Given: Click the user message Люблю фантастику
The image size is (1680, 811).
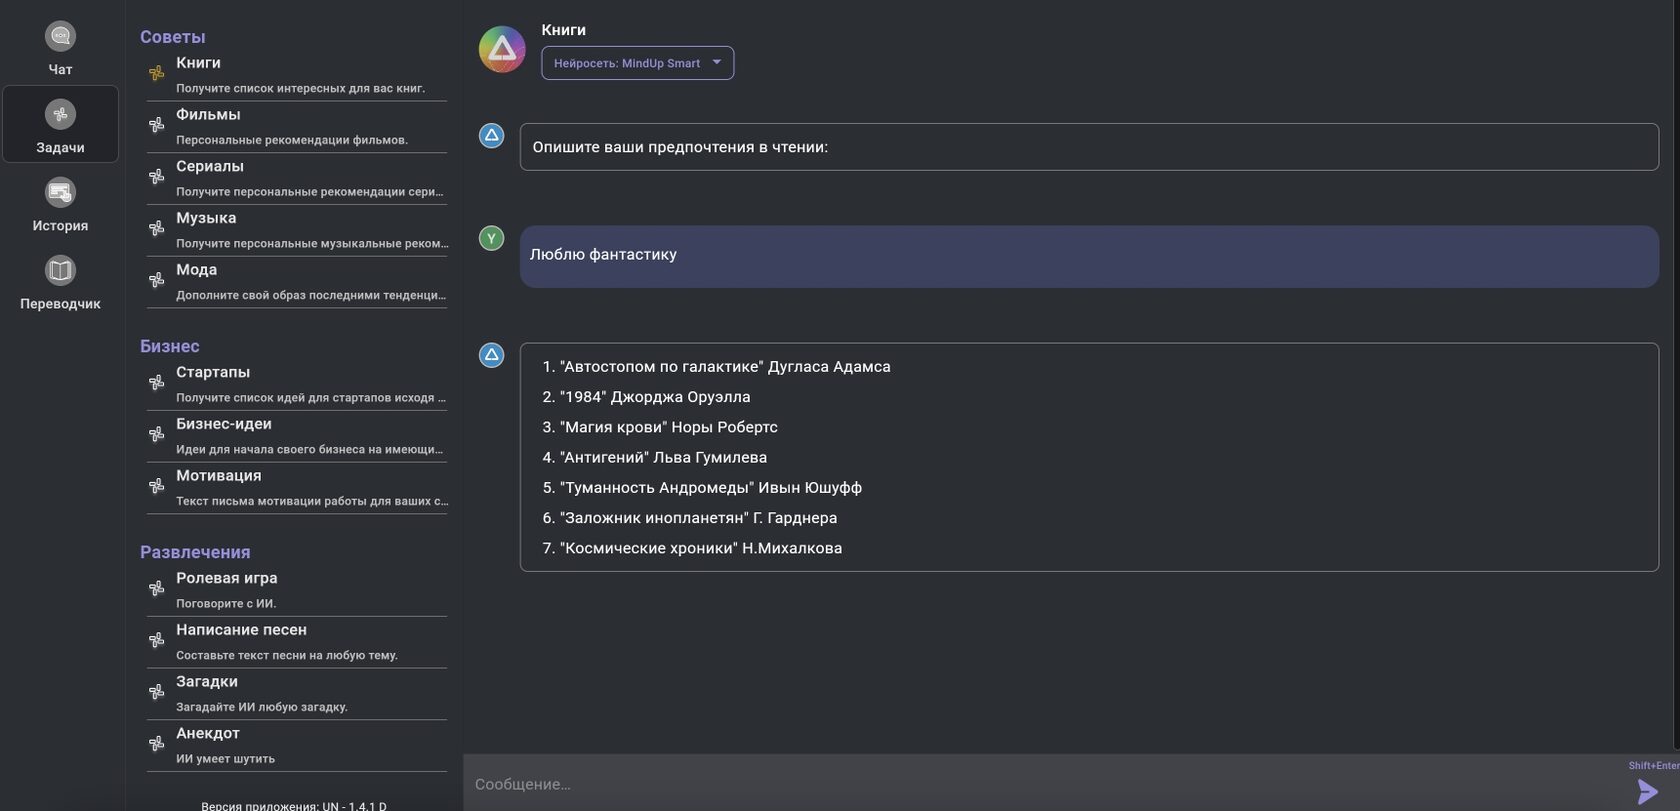Looking at the screenshot, I should pyautogui.click(x=1089, y=257).
